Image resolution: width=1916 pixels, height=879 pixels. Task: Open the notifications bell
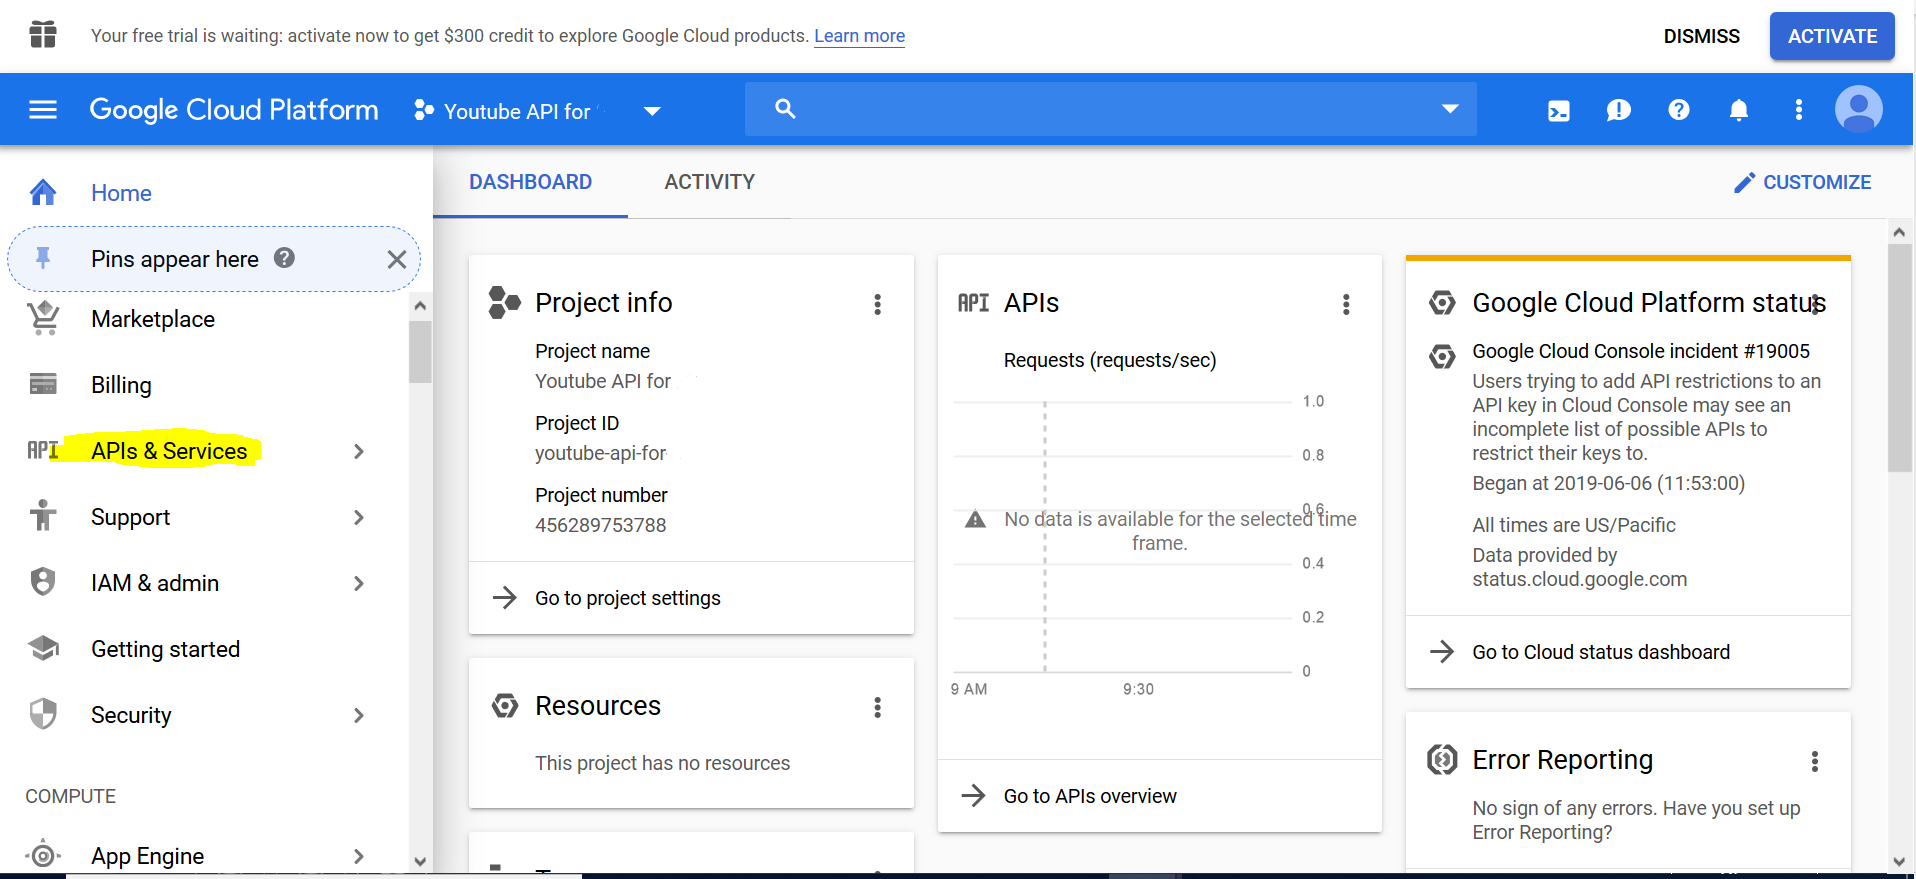(1738, 110)
